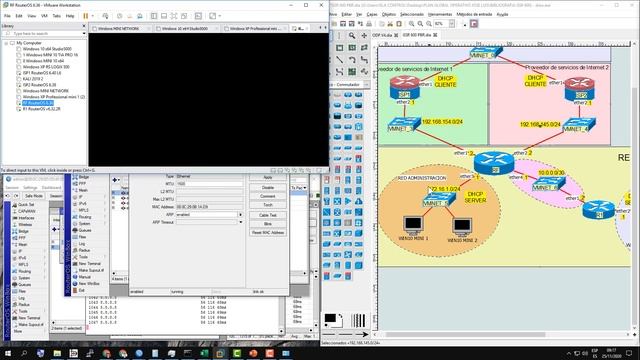Click the Dia paste clipboard icon
The image size is (640, 360).
coord(399,24)
